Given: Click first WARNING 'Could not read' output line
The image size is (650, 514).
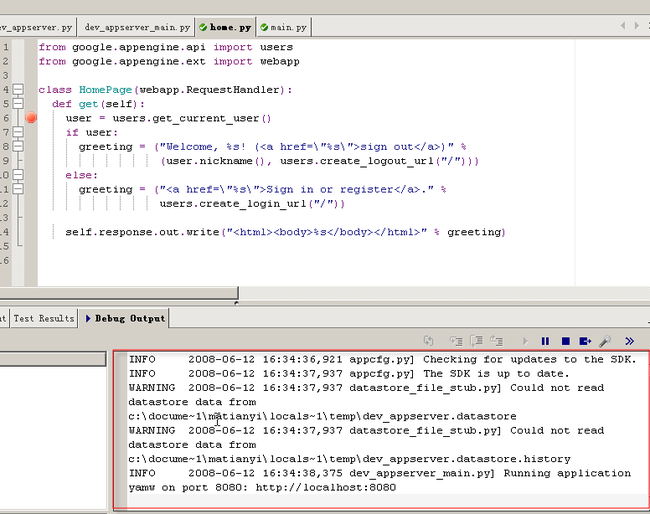Looking at the screenshot, I should [x=366, y=388].
